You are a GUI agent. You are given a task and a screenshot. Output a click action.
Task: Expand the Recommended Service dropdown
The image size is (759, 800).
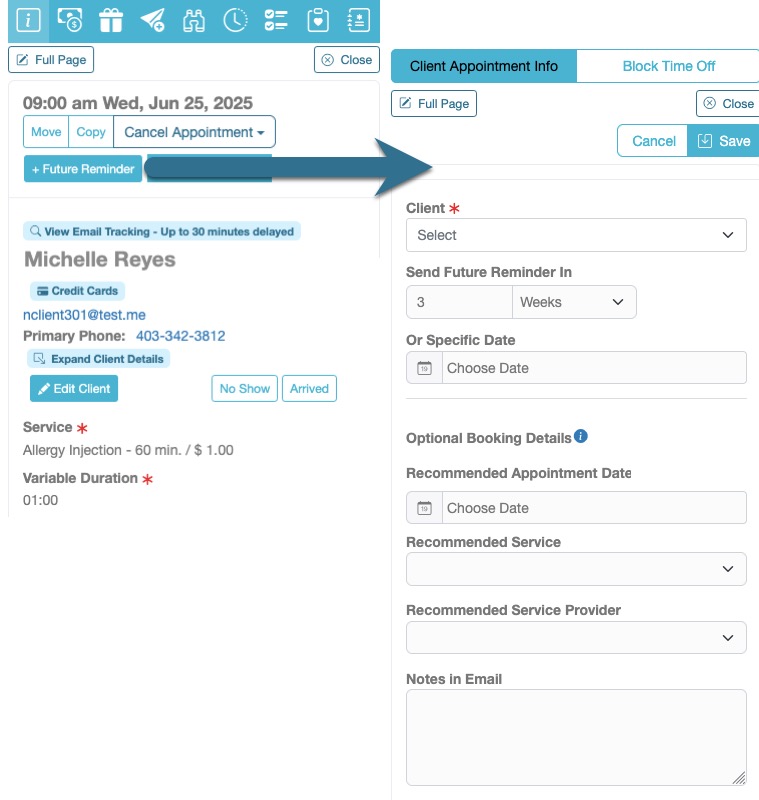pos(576,568)
